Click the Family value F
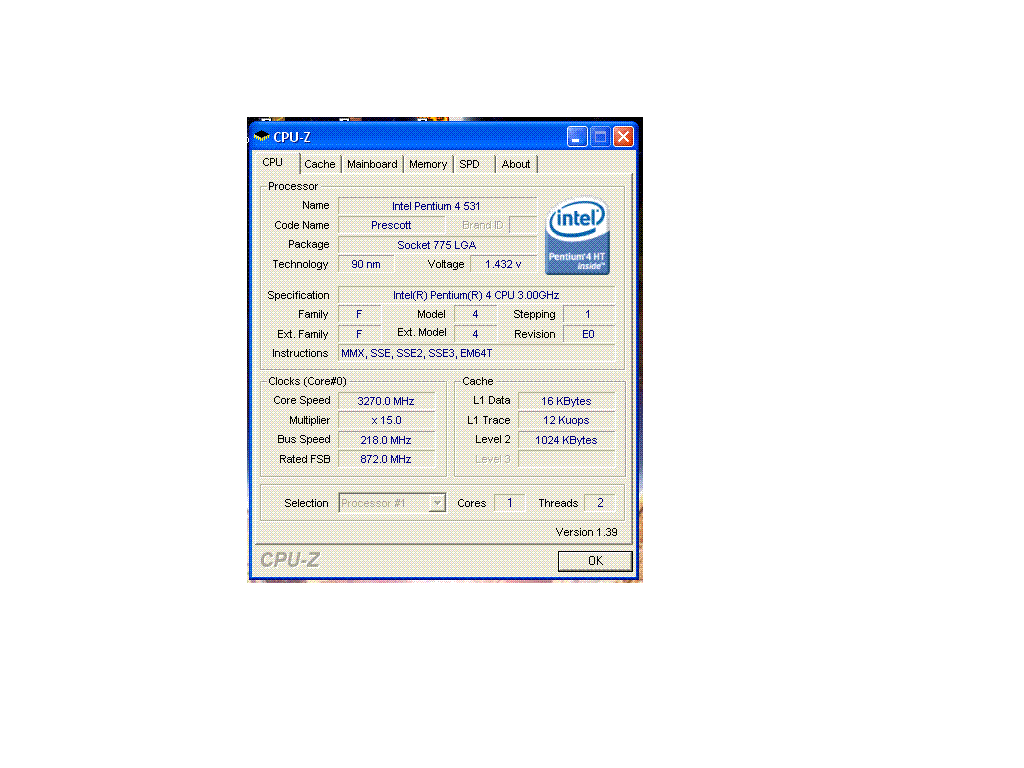Image resolution: width=1024 pixels, height=768 pixels. 359,314
